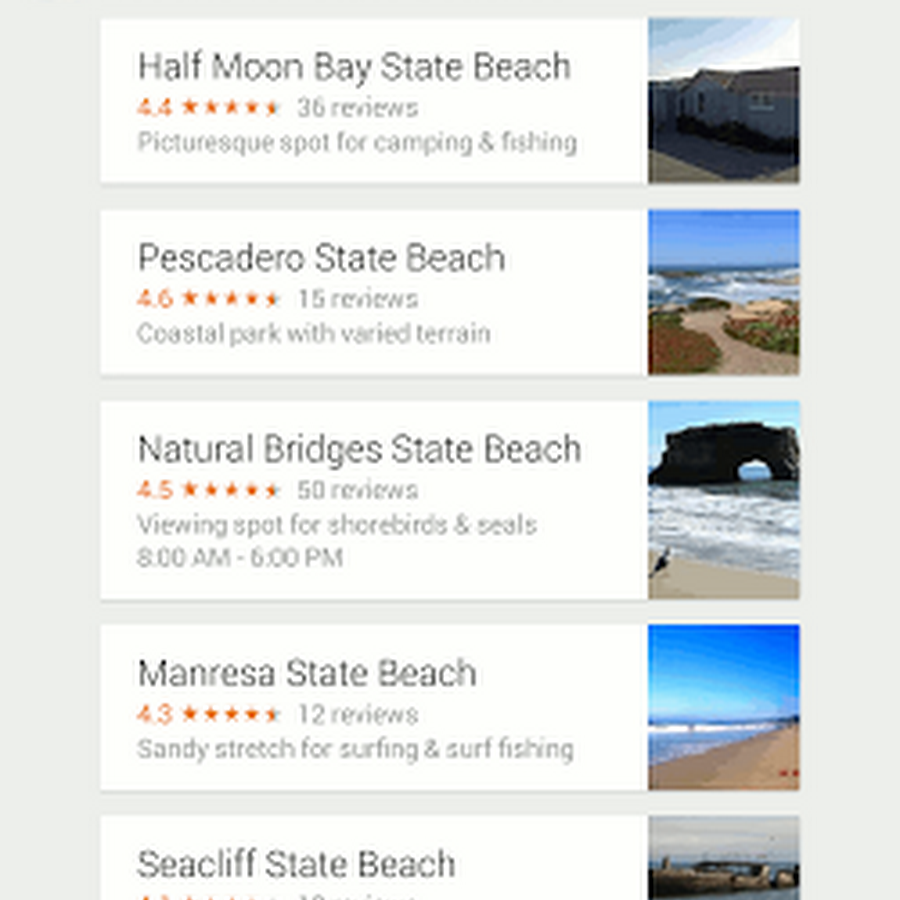
Task: View the 12 reviews for Manresa
Action: [x=357, y=714]
